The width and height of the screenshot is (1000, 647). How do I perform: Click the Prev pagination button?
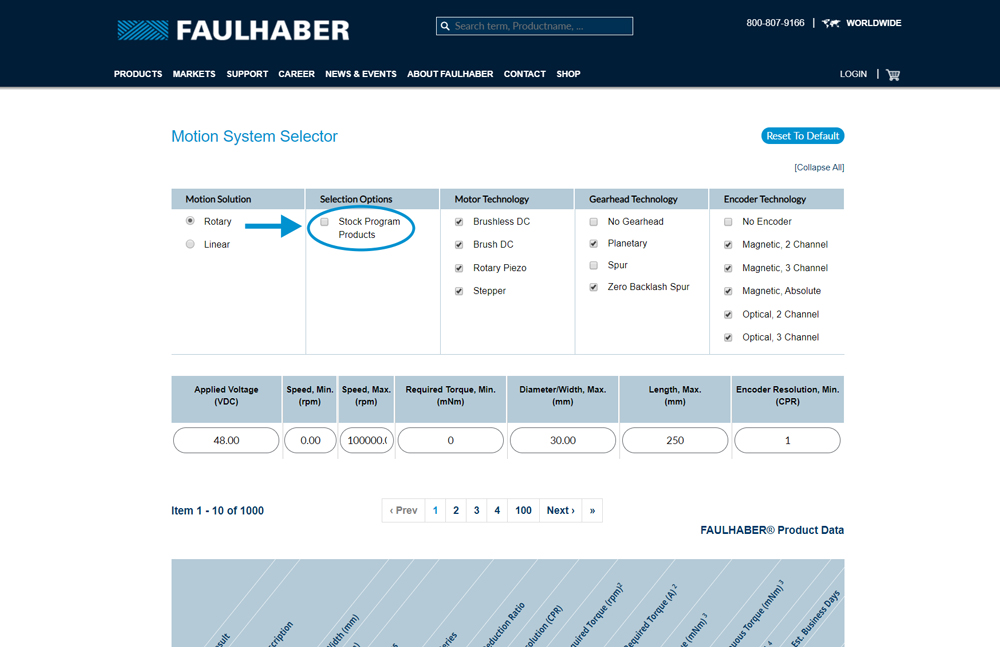coord(403,510)
